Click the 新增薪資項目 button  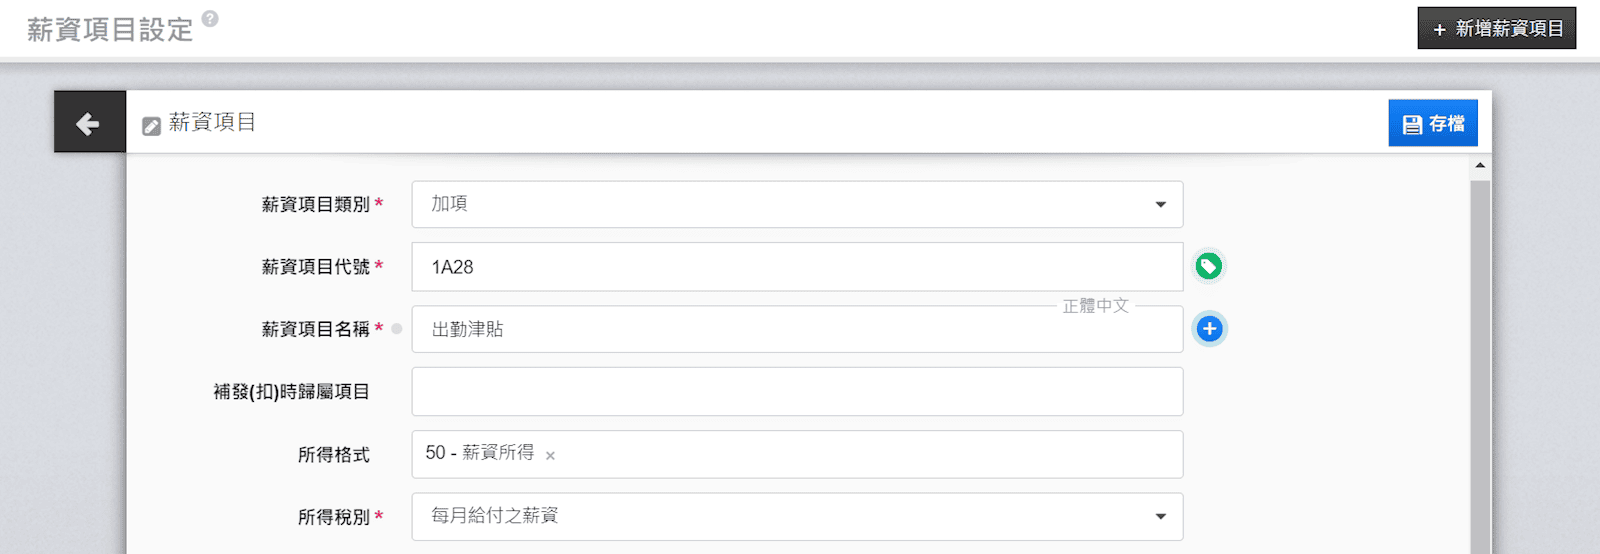[x=1496, y=29]
